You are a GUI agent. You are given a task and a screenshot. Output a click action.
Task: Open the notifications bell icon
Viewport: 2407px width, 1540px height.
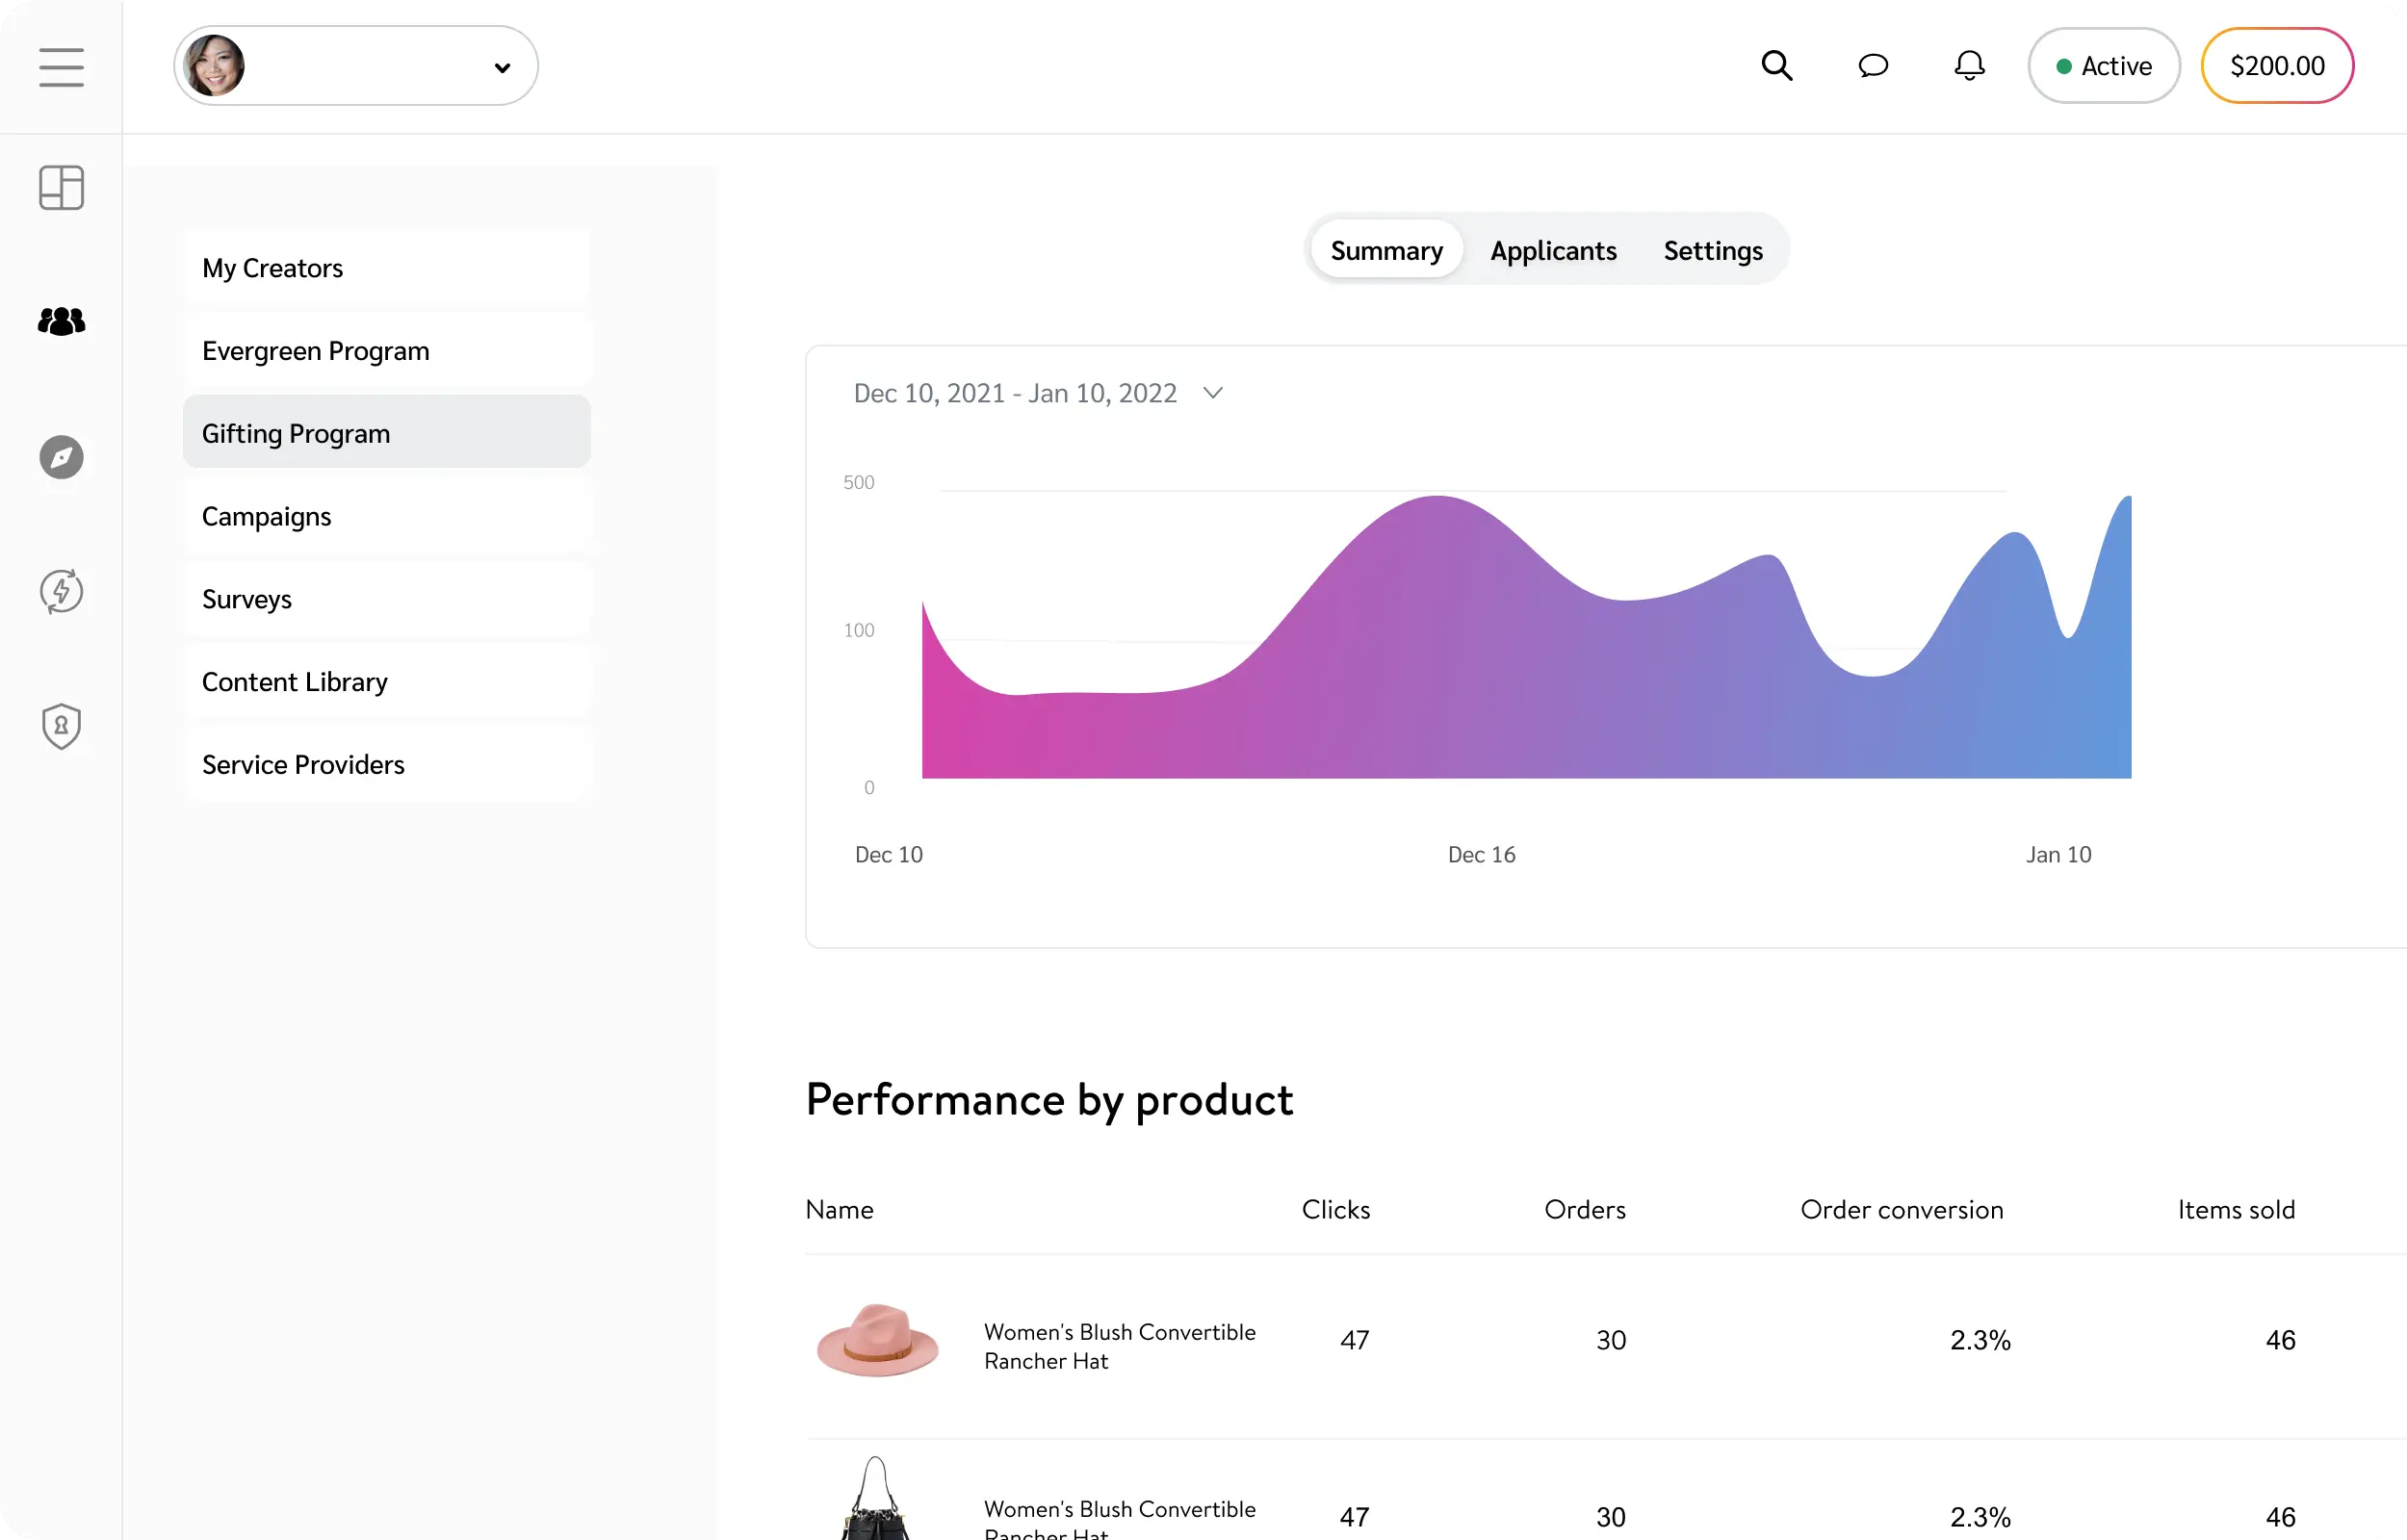(x=1969, y=66)
